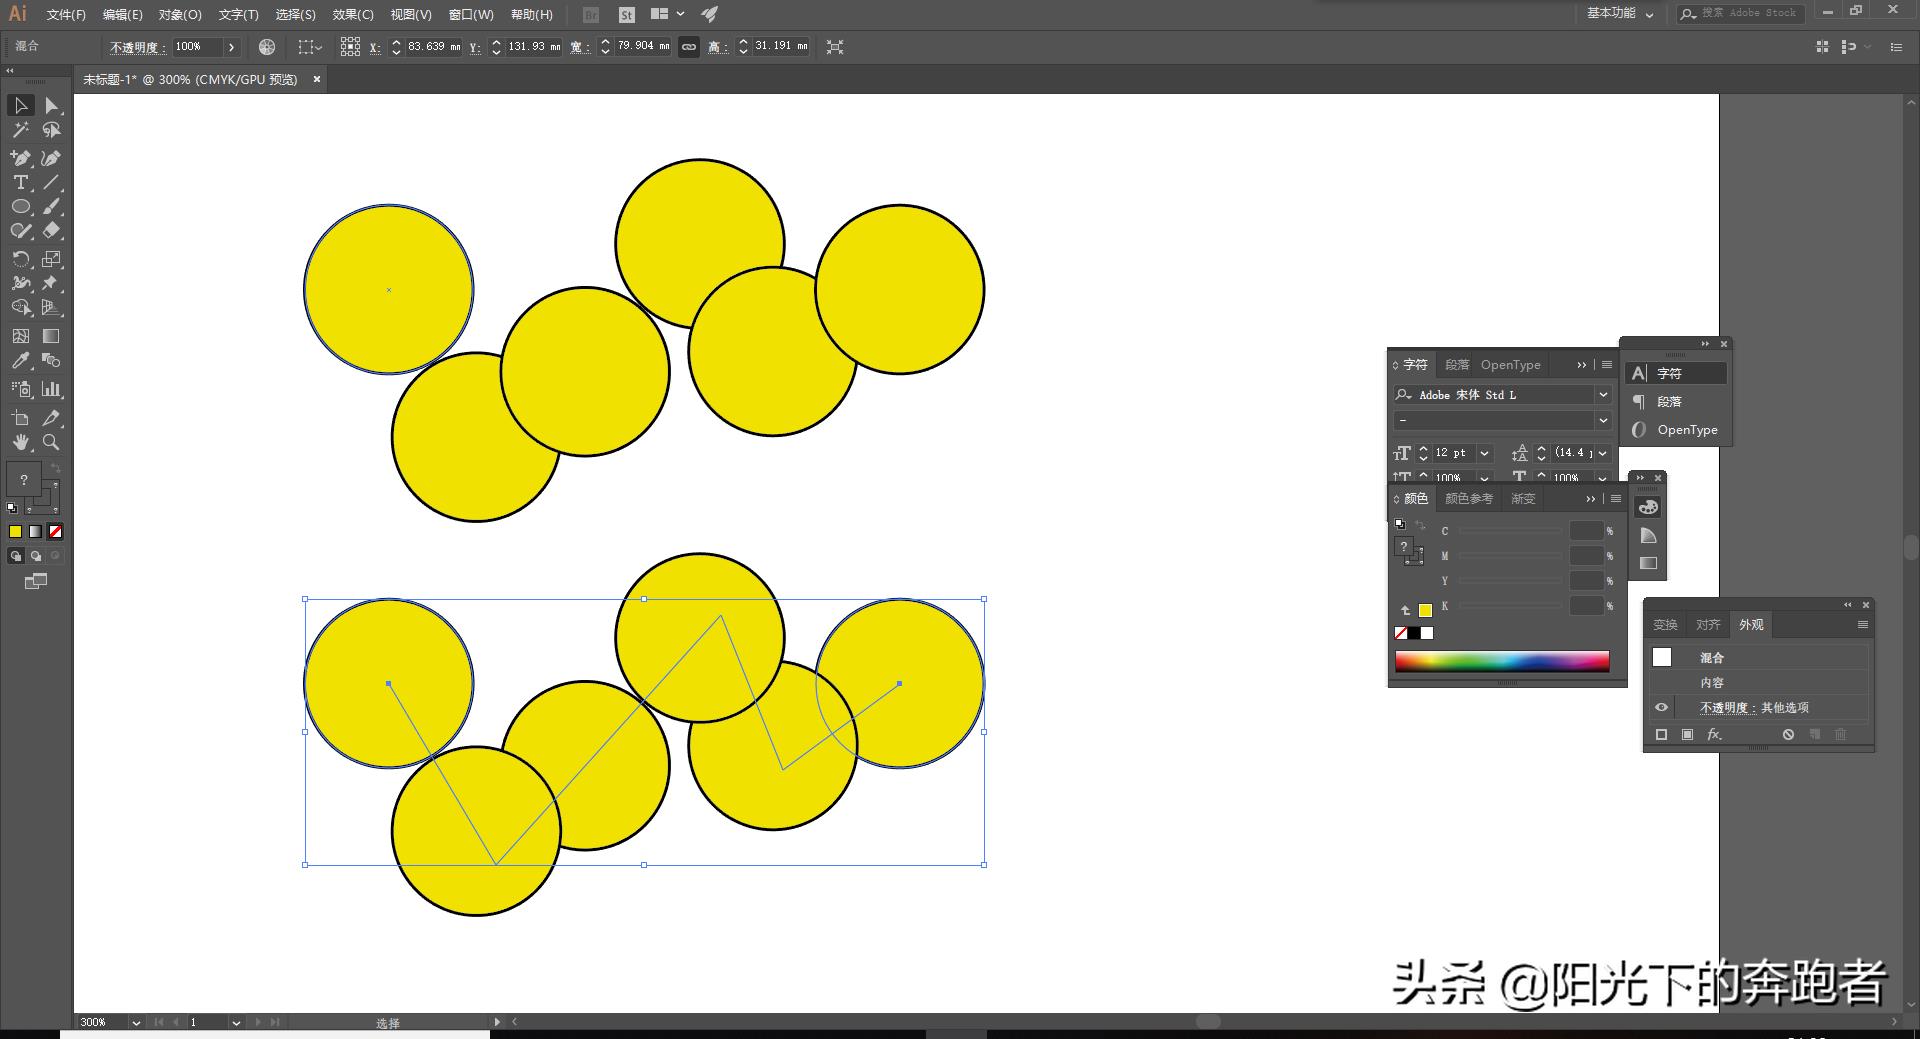Image resolution: width=1920 pixels, height=1039 pixels.
Task: Select the Magic Wand tool
Action: [21, 130]
